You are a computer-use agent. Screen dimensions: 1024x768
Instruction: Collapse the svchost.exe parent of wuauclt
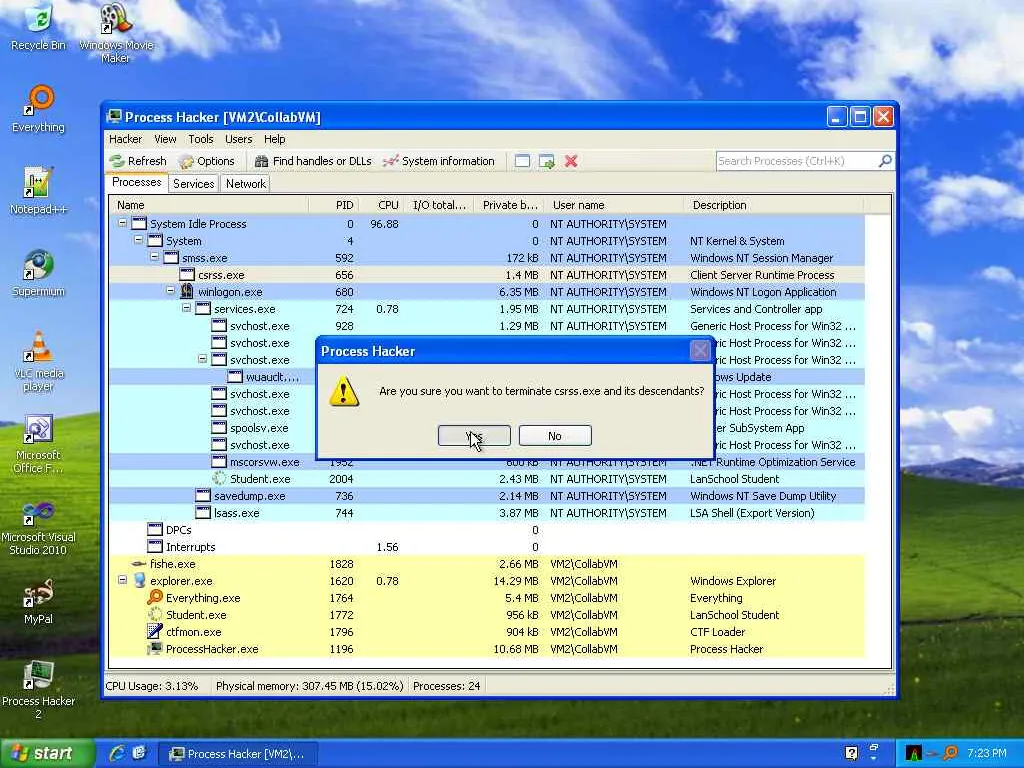[202, 359]
